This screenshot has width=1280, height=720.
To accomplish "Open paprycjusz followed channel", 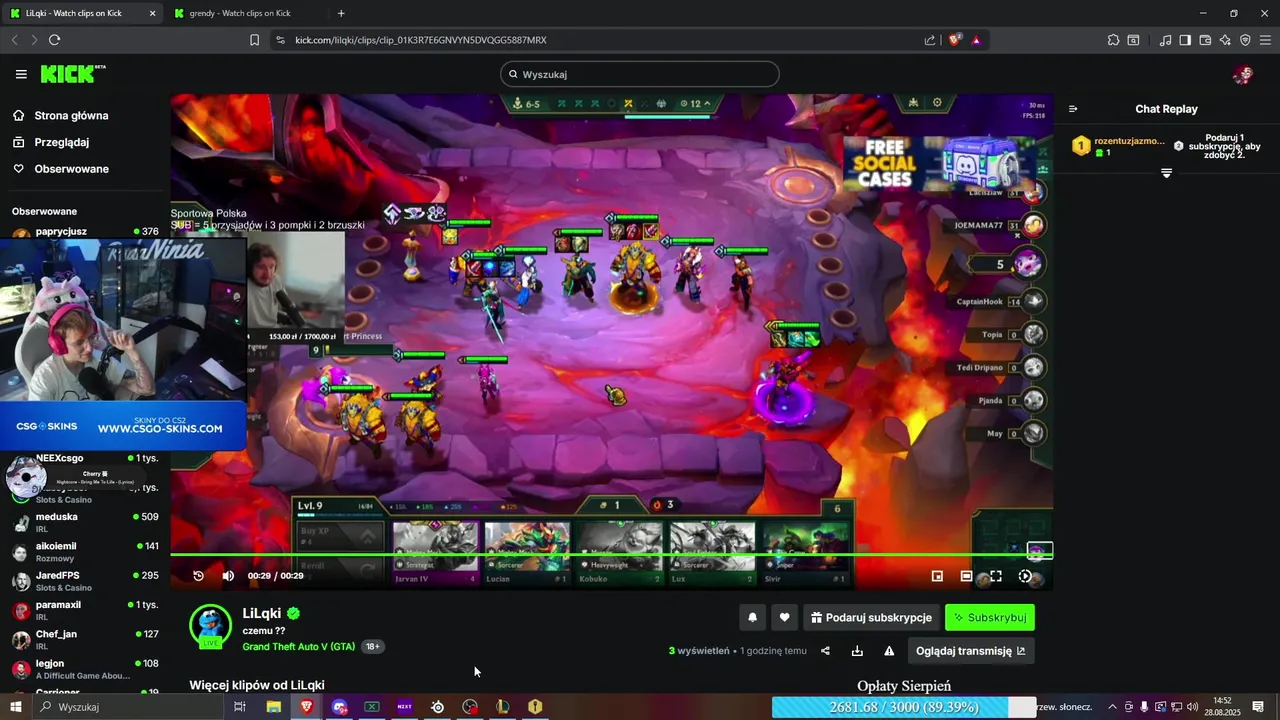I will [85, 232].
